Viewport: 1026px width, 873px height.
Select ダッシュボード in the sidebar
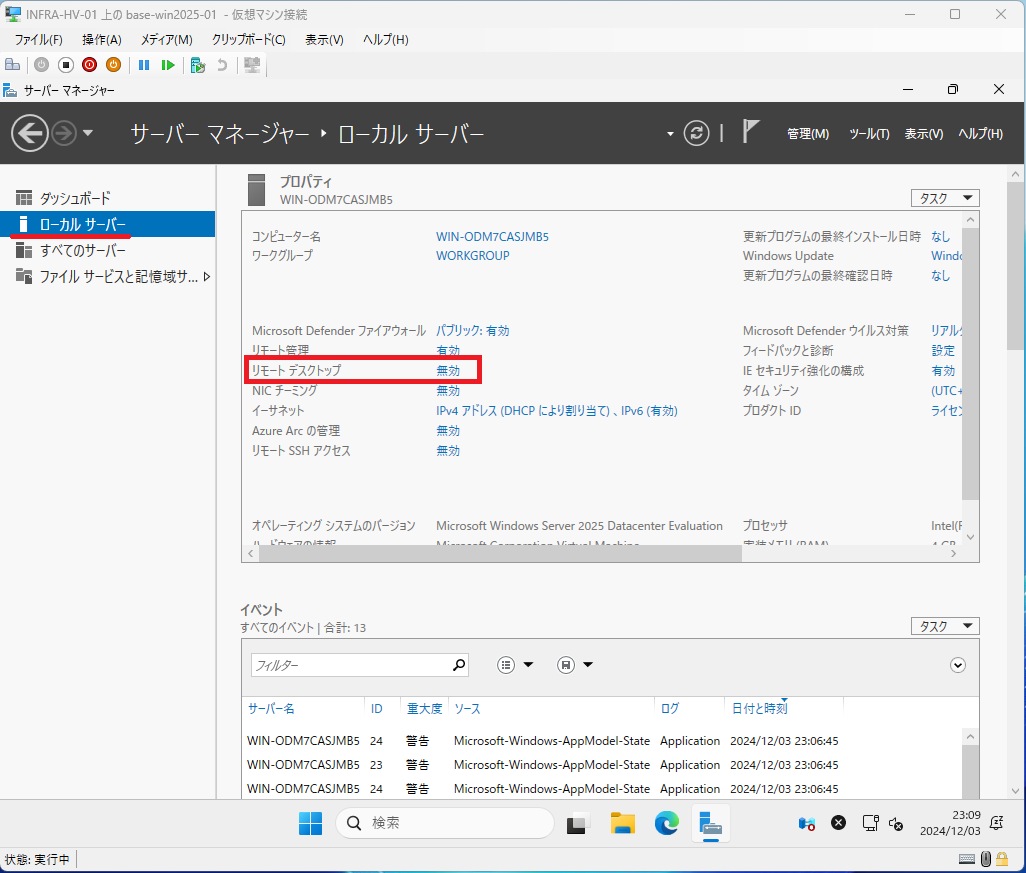coord(108,198)
